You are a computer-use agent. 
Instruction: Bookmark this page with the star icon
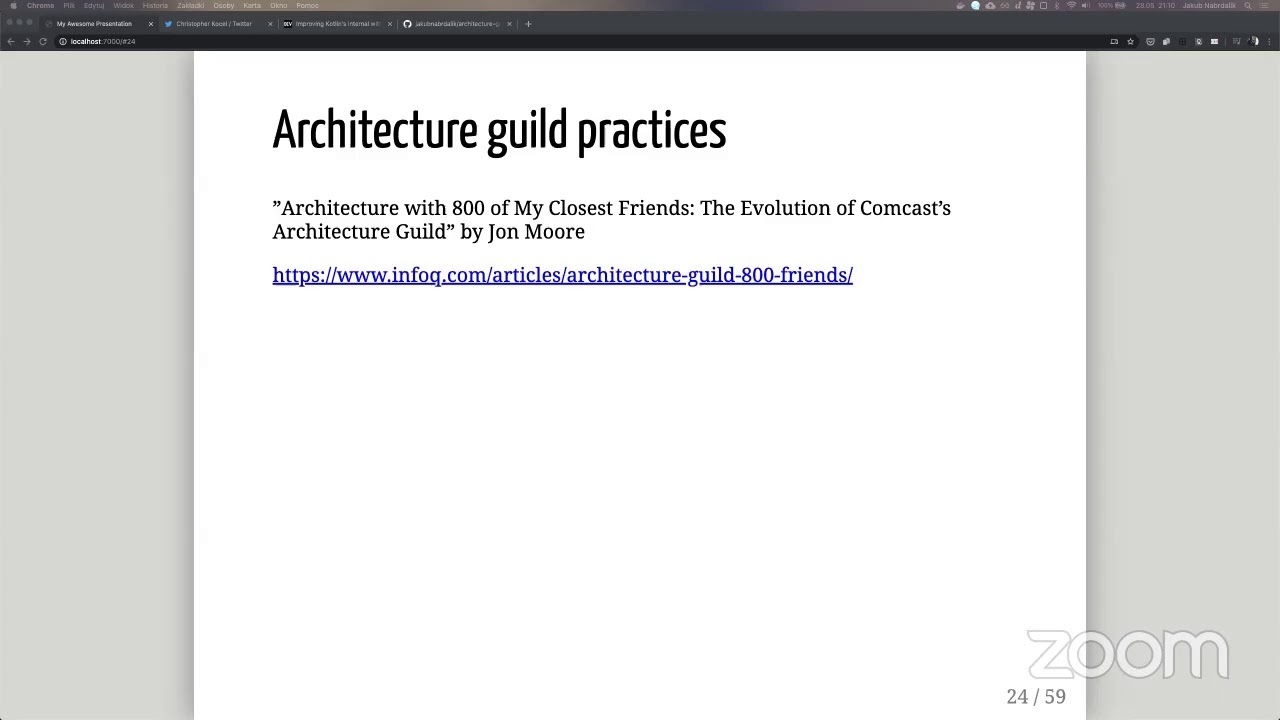pos(1130,41)
